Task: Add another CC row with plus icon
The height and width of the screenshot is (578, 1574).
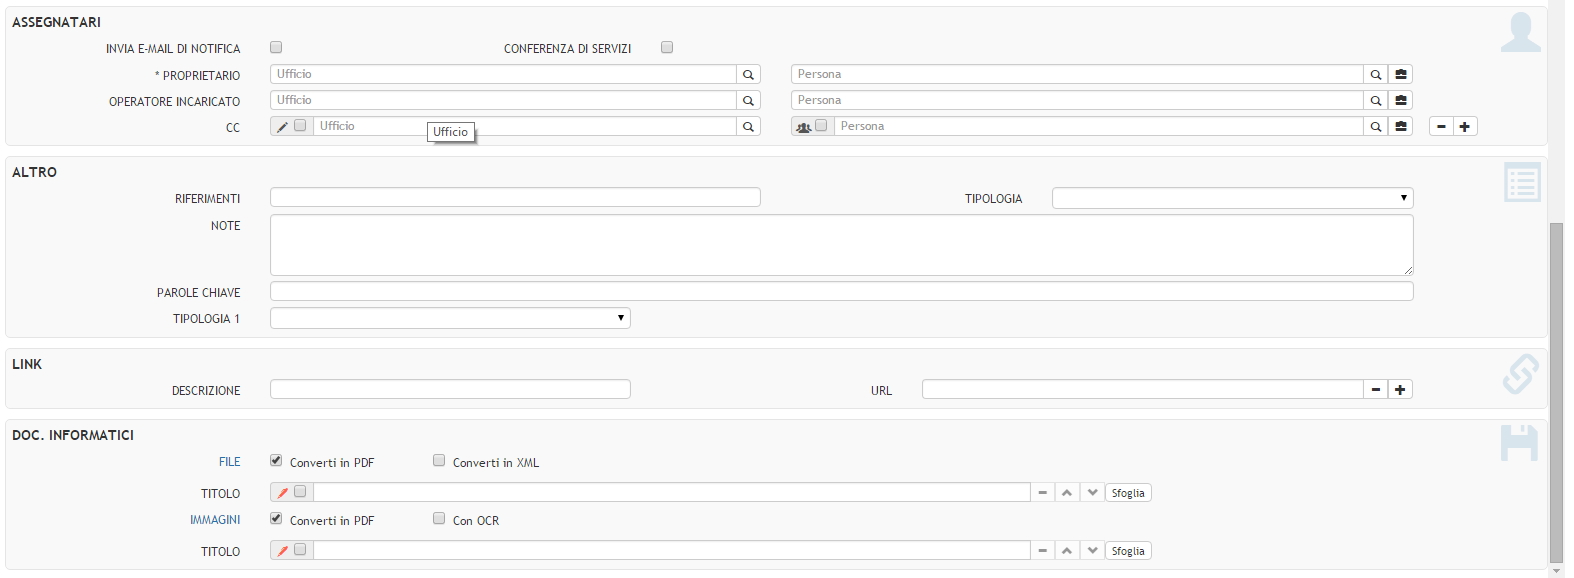Action: click(x=1465, y=127)
